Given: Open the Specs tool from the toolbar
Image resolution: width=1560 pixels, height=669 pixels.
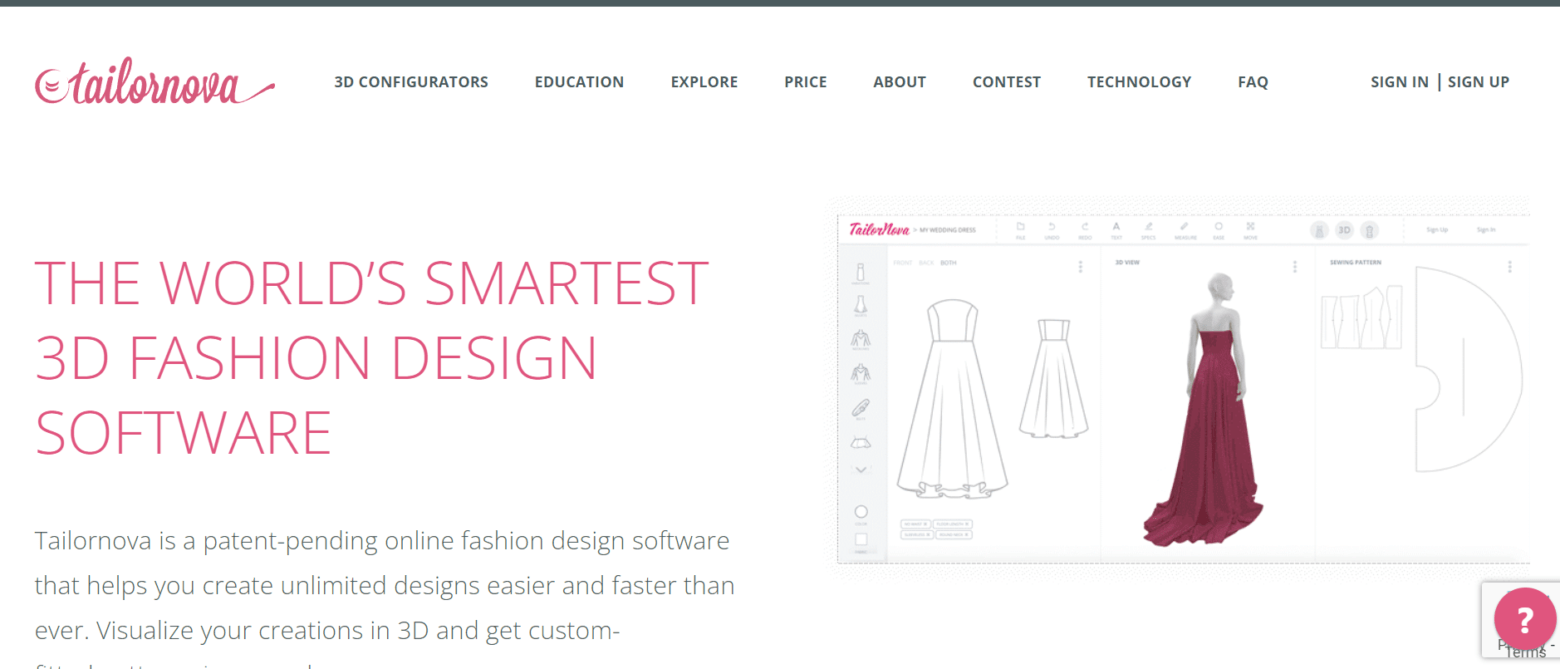Looking at the screenshot, I should [x=1149, y=227].
